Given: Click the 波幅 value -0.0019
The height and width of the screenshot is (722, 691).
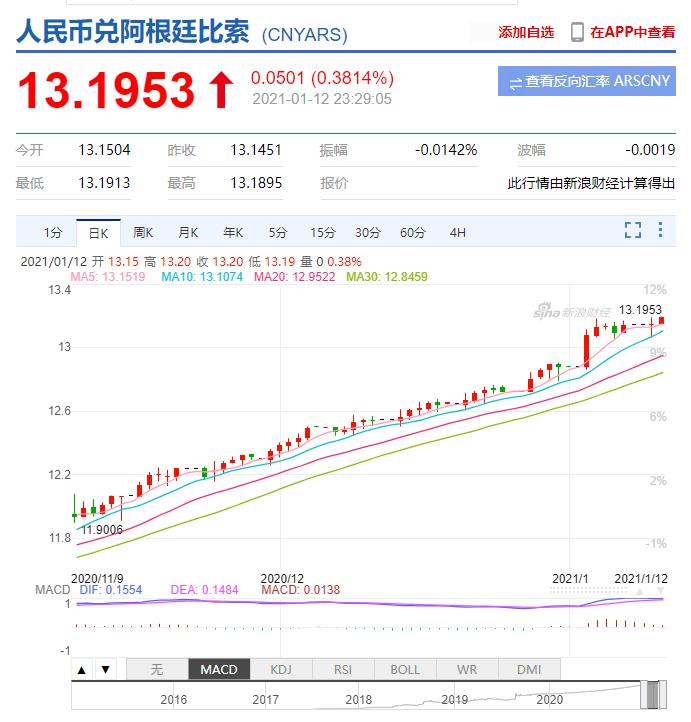Looking at the screenshot, I should [650, 150].
